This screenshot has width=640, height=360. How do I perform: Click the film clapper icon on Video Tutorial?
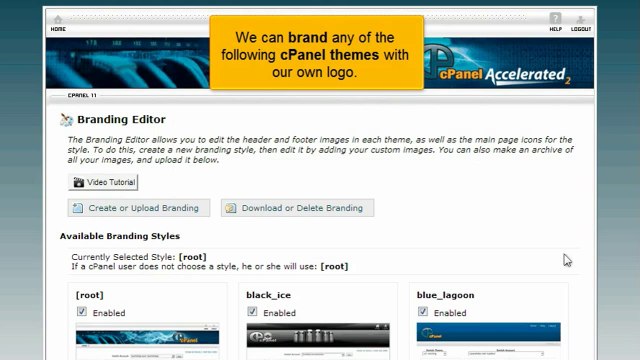click(x=78, y=182)
